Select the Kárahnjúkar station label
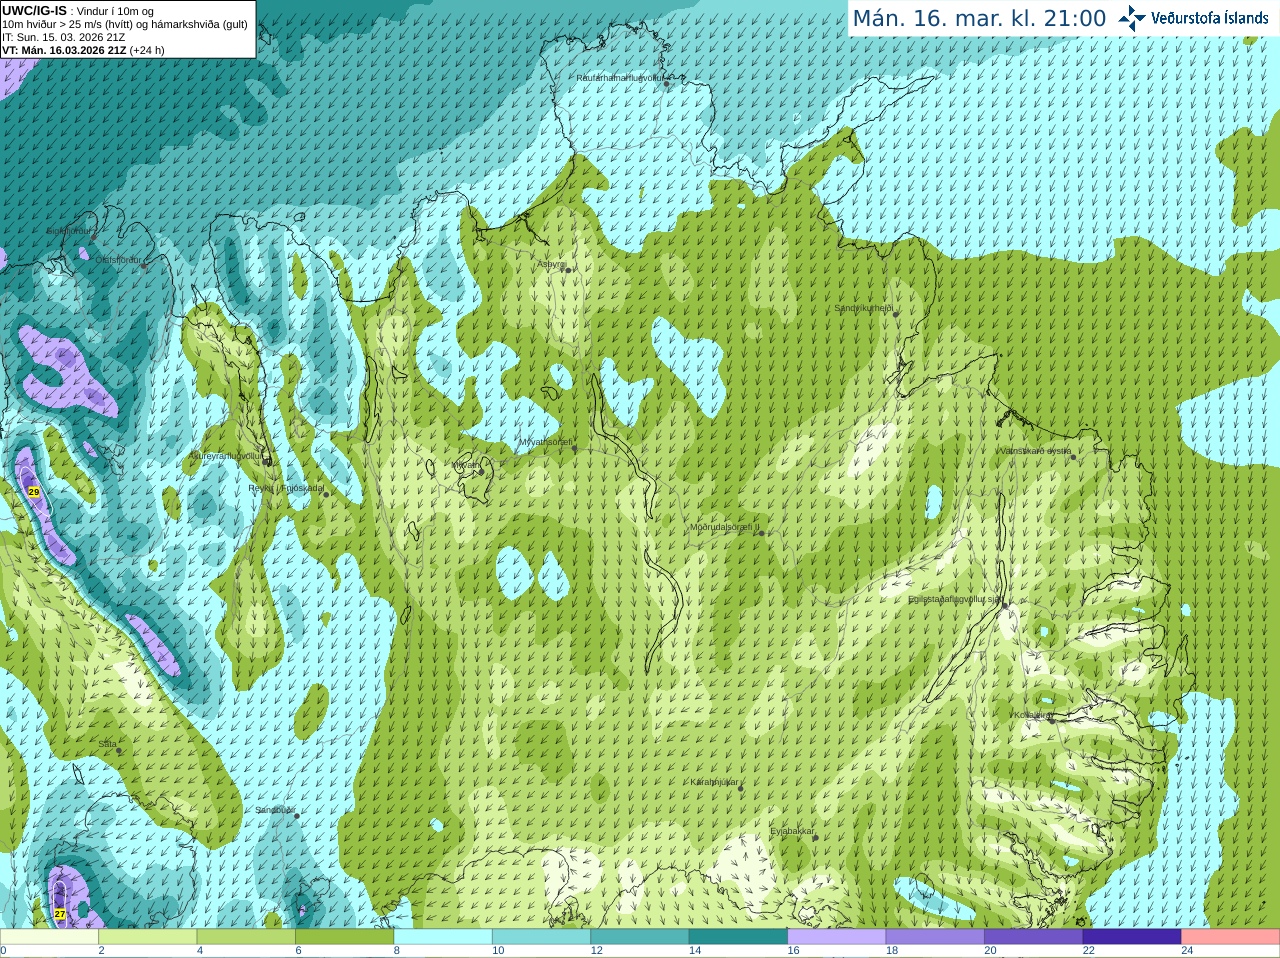 [x=715, y=782]
